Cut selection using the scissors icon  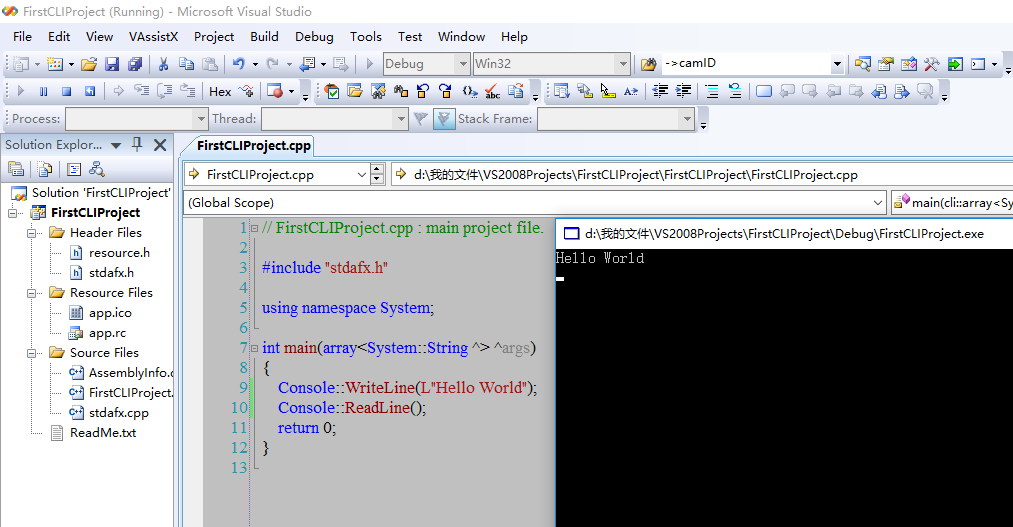(x=163, y=64)
